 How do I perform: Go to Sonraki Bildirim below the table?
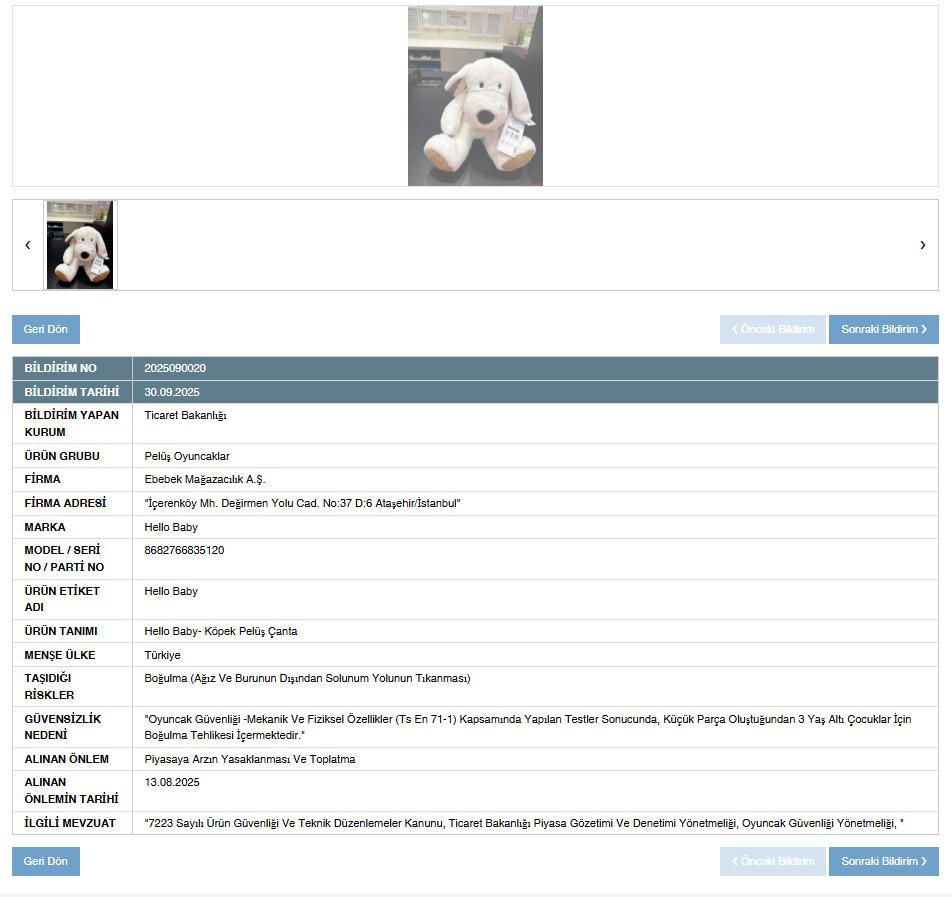point(883,862)
